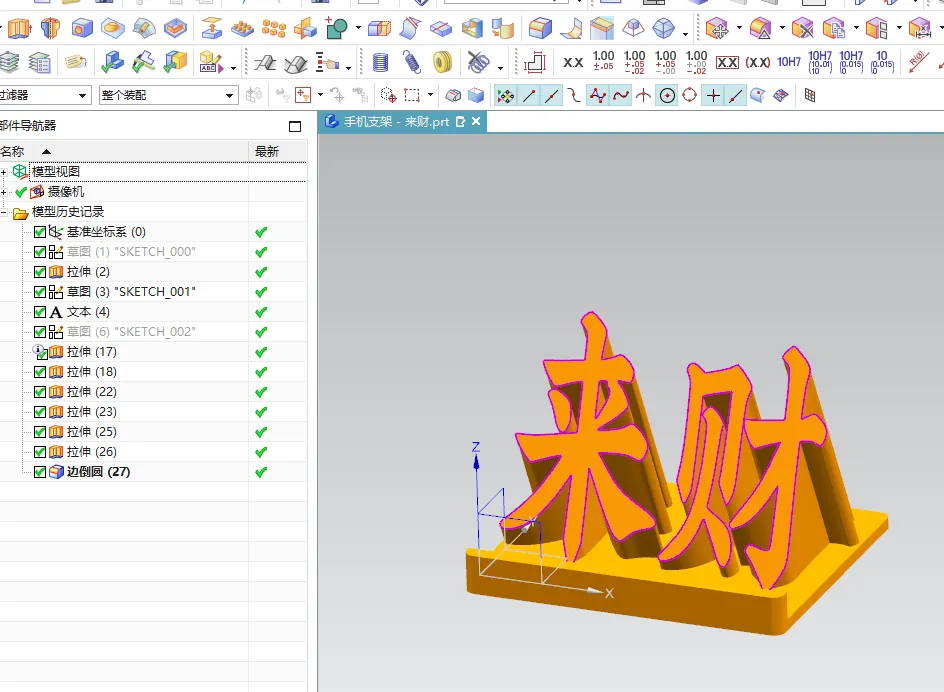Uncheck the 基准坐标系 (0) checkbox
944x692 pixels.
click(x=40, y=232)
